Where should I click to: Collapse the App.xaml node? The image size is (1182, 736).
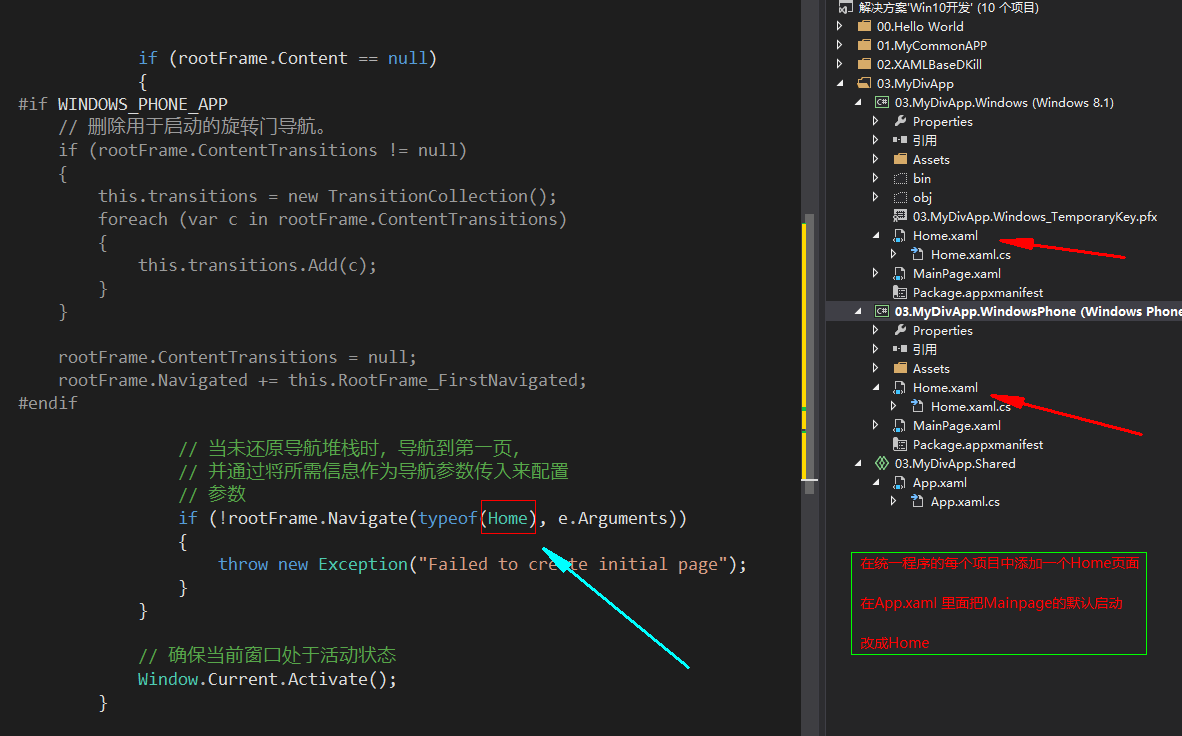[876, 483]
